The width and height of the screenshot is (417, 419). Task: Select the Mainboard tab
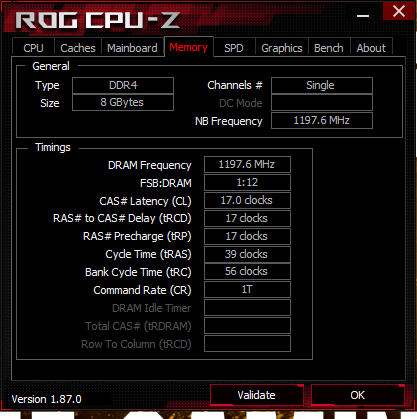coord(132,48)
